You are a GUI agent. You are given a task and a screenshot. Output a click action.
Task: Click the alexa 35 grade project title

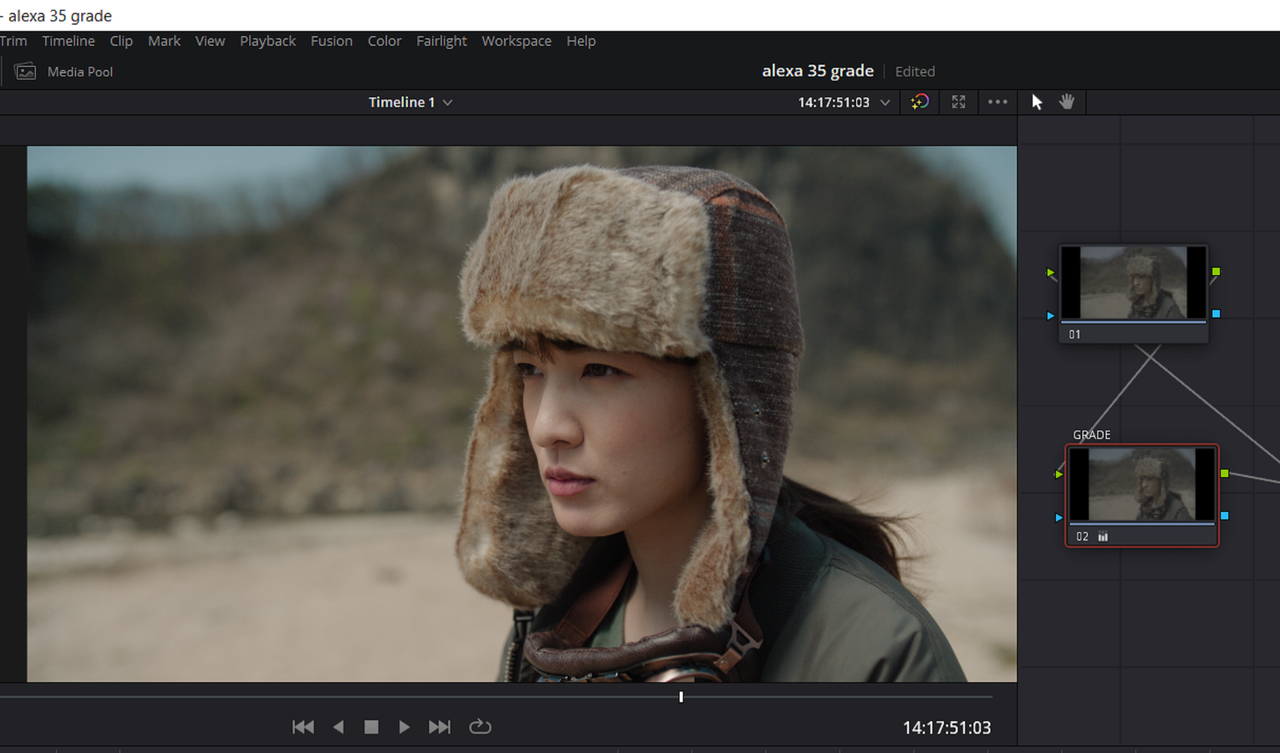[x=818, y=71]
